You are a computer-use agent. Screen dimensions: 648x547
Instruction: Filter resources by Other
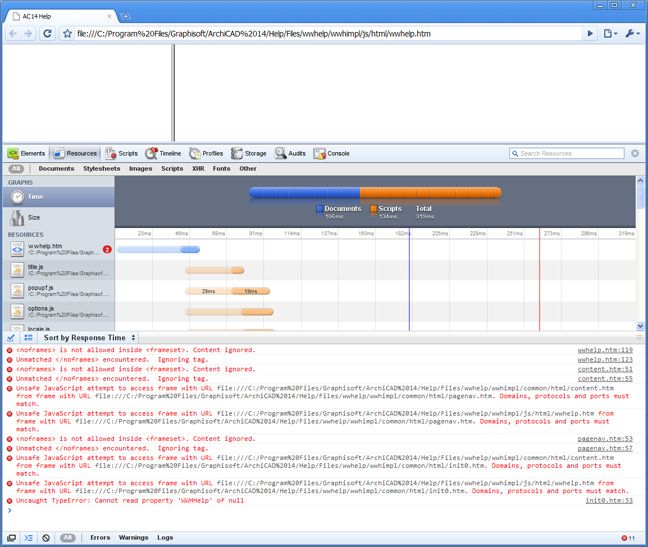pos(248,169)
